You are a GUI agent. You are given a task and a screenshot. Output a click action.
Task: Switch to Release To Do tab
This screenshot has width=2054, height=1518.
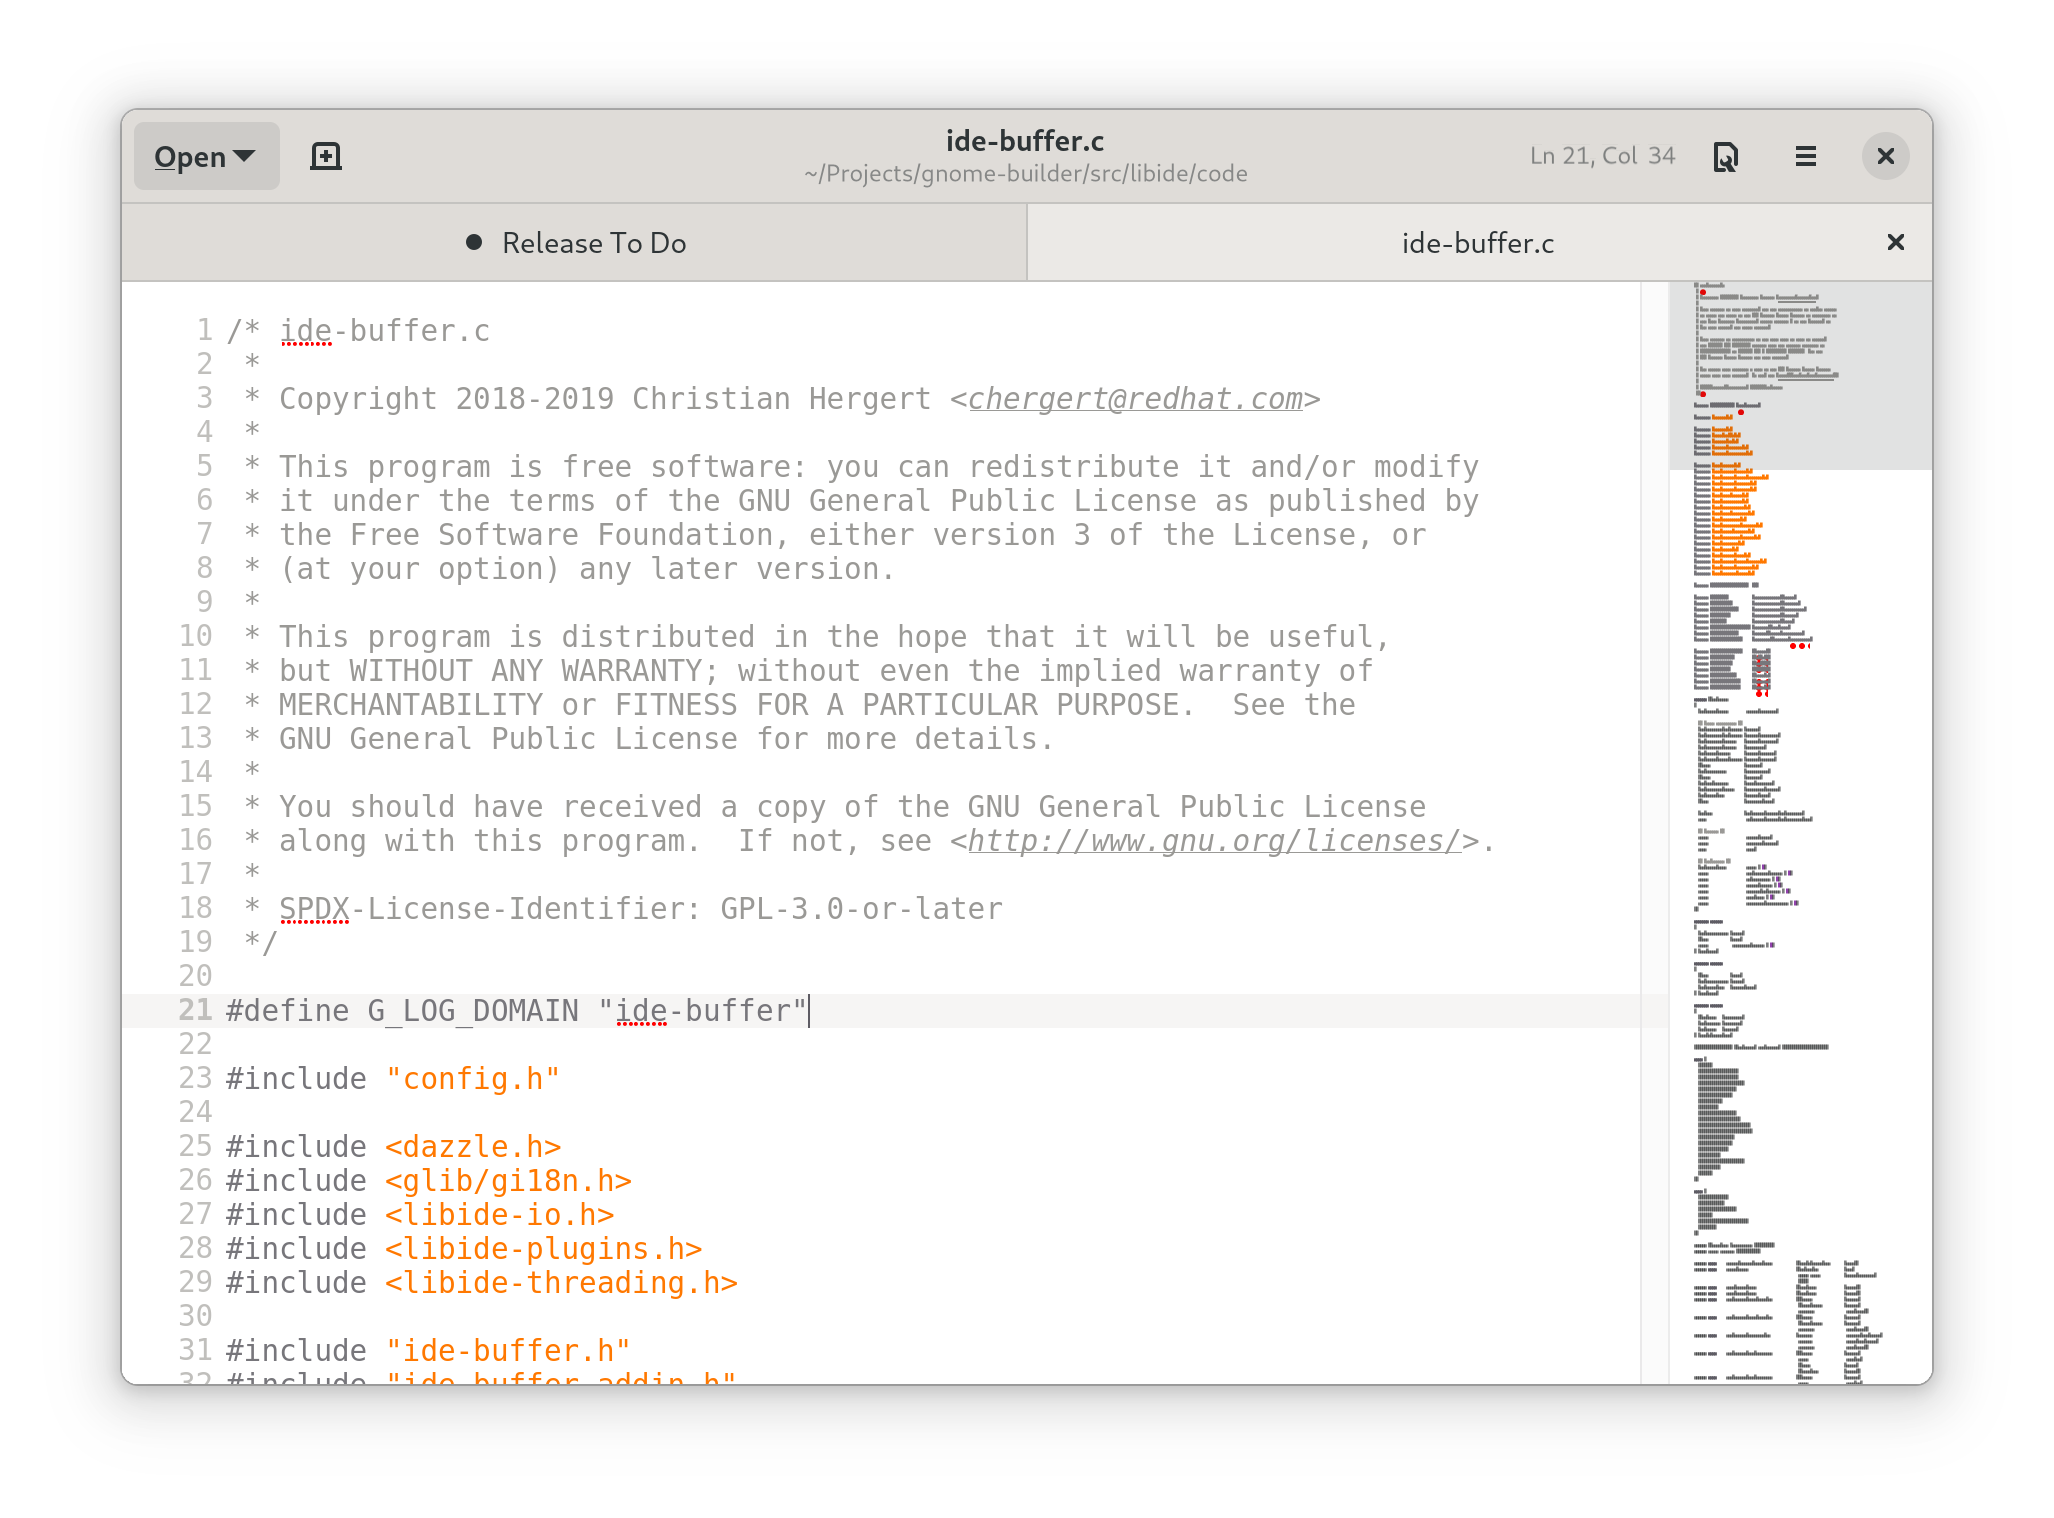click(593, 243)
